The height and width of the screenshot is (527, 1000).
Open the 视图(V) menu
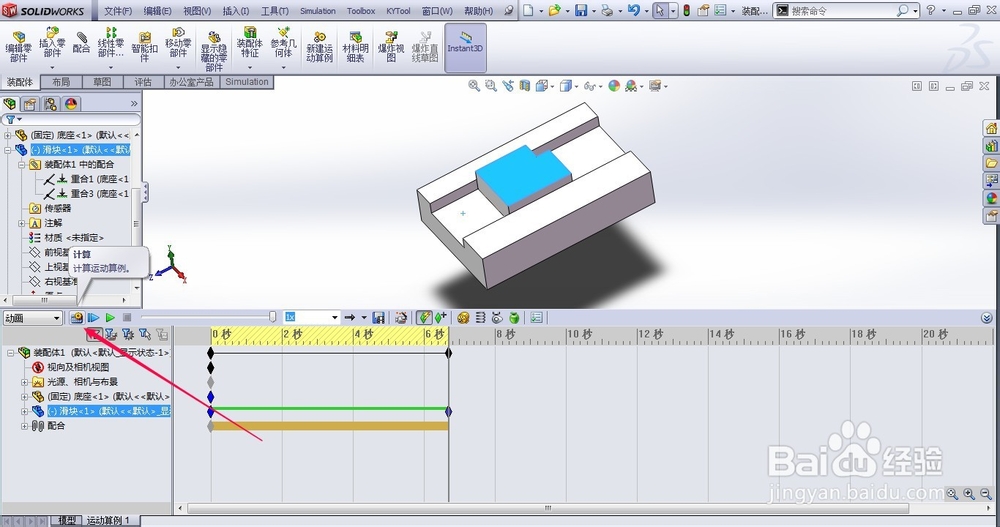pyautogui.click(x=197, y=11)
